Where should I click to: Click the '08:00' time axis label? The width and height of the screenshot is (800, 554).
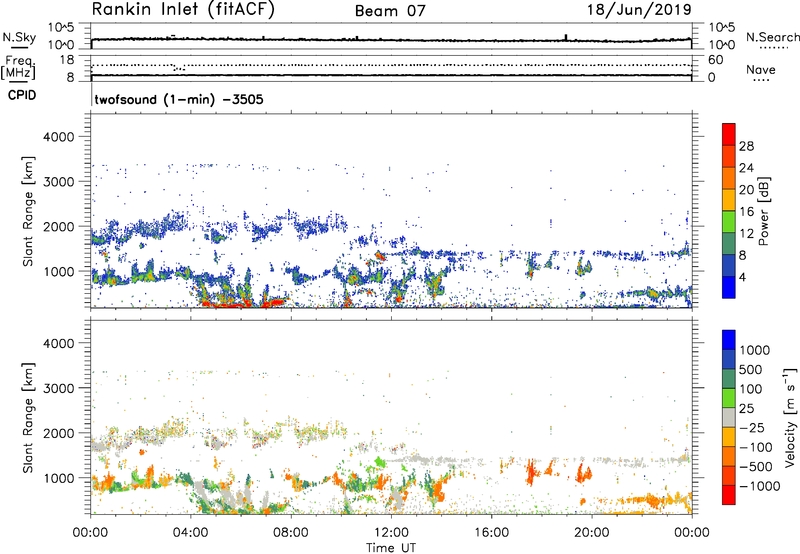pos(291,533)
